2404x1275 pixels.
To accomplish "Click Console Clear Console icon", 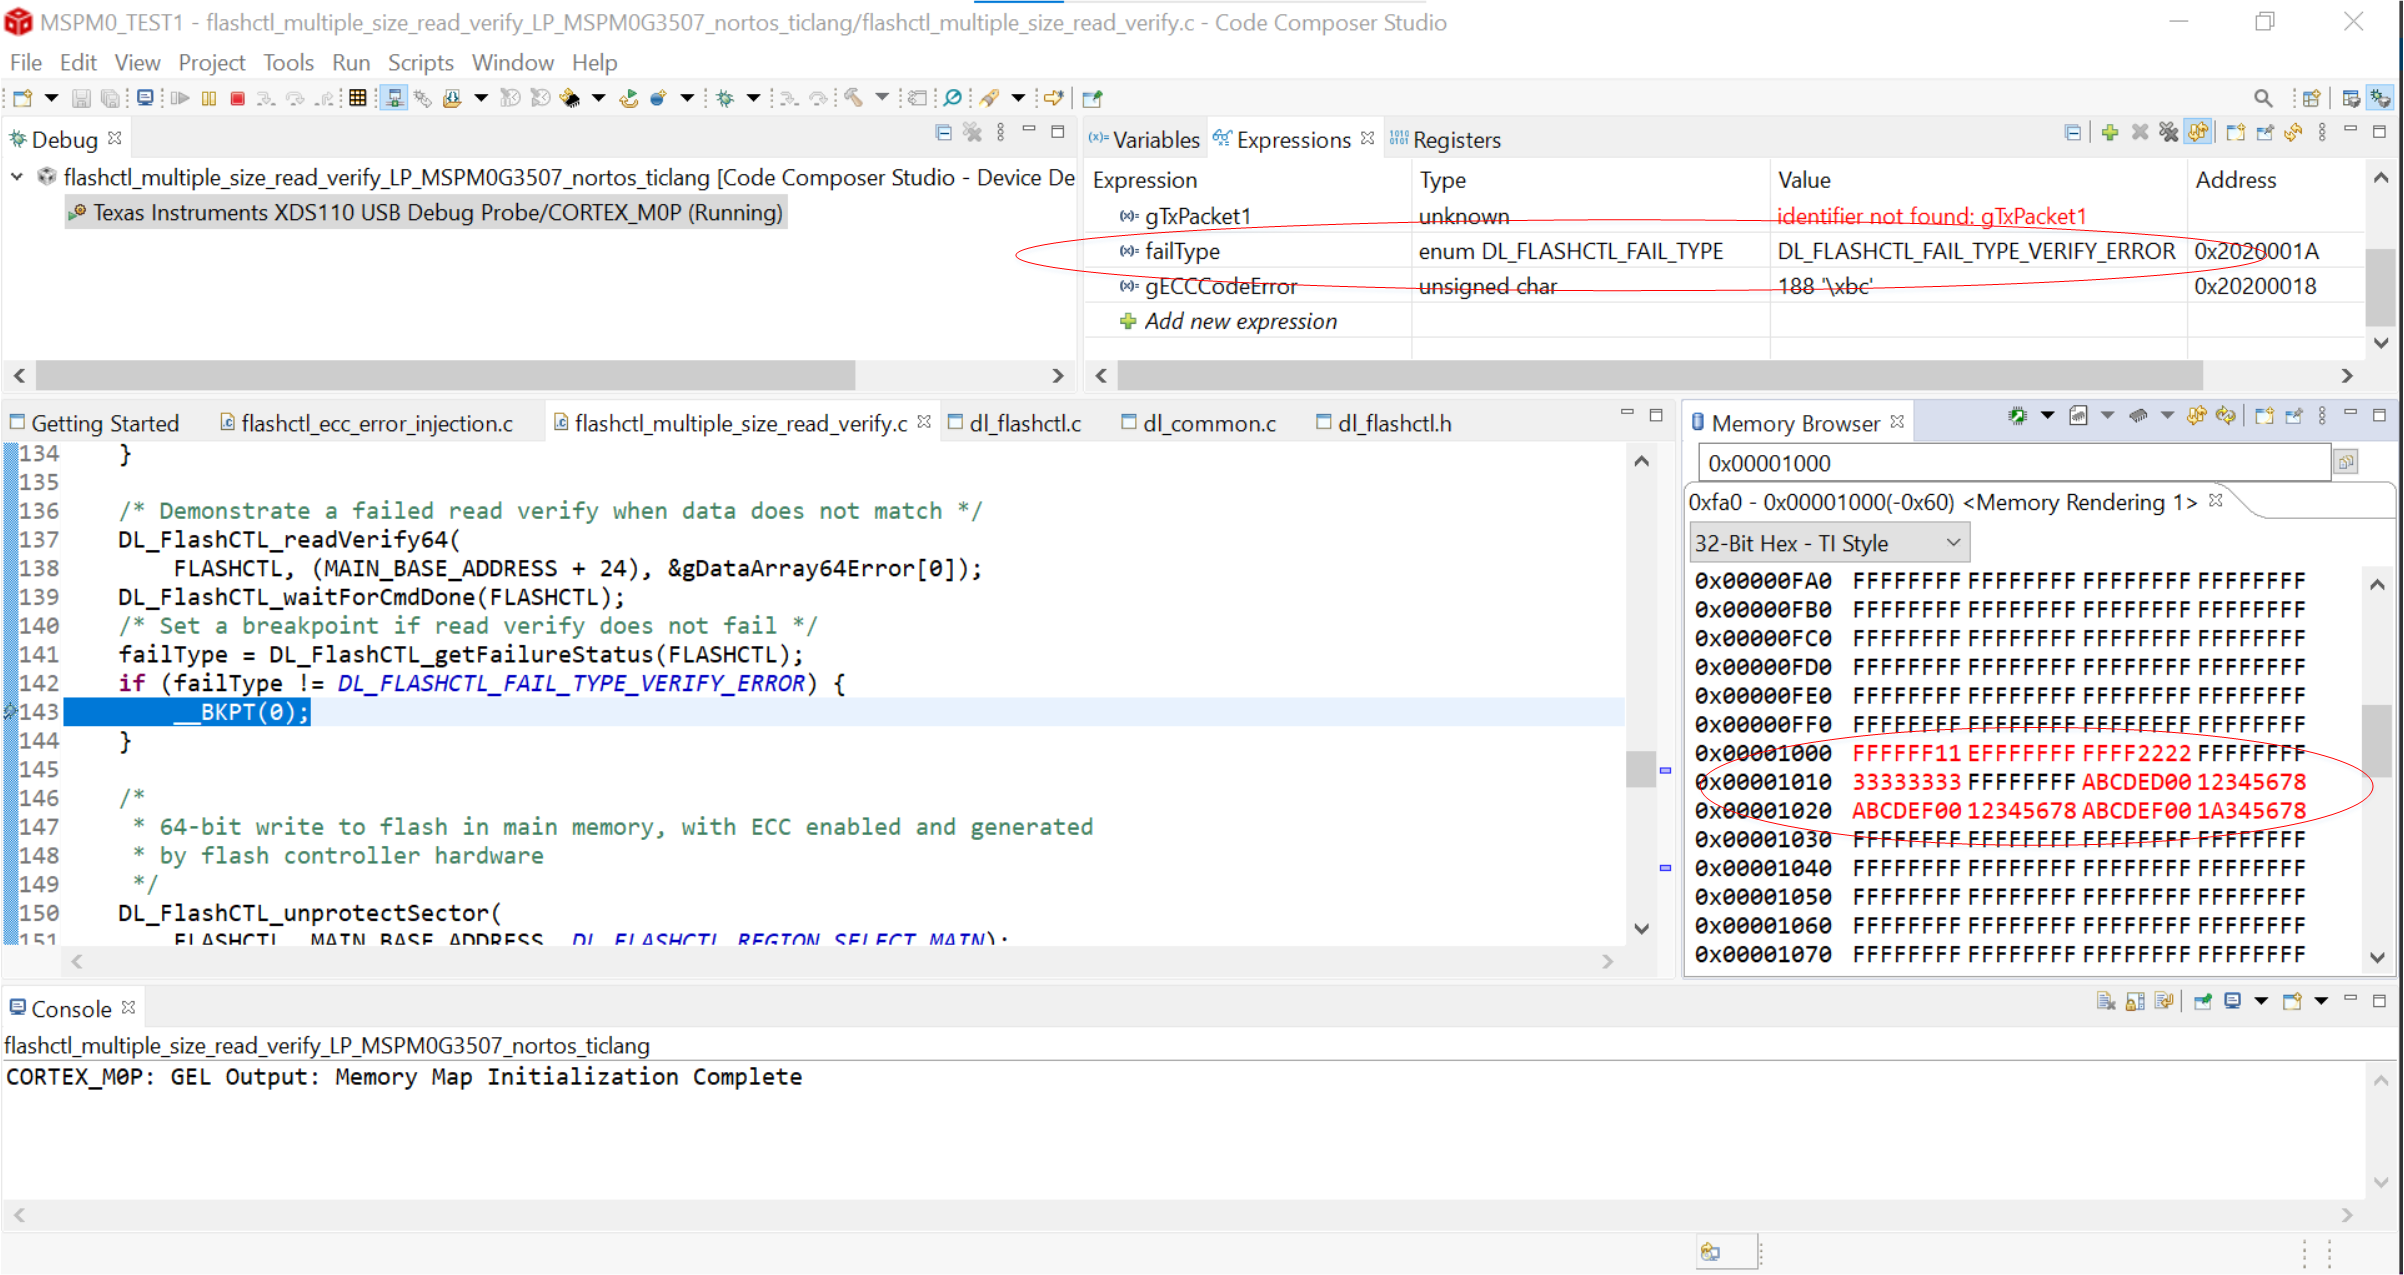I will coord(2106,1001).
